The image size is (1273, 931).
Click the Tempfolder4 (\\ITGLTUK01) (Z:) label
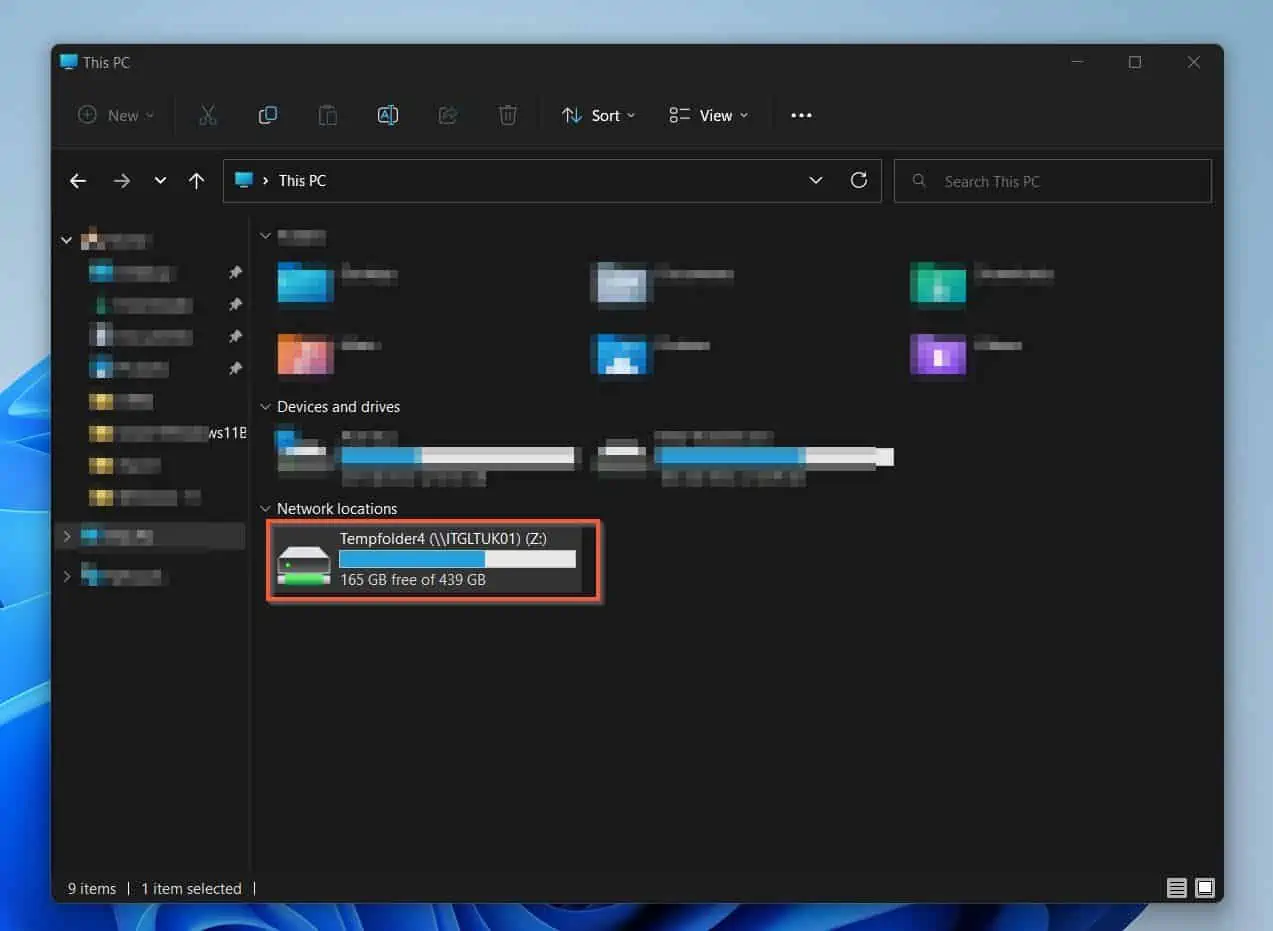tap(442, 539)
